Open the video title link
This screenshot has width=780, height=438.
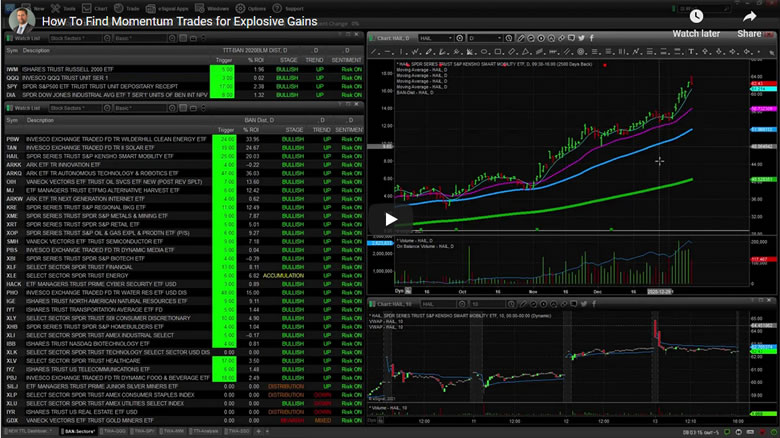(180, 20)
